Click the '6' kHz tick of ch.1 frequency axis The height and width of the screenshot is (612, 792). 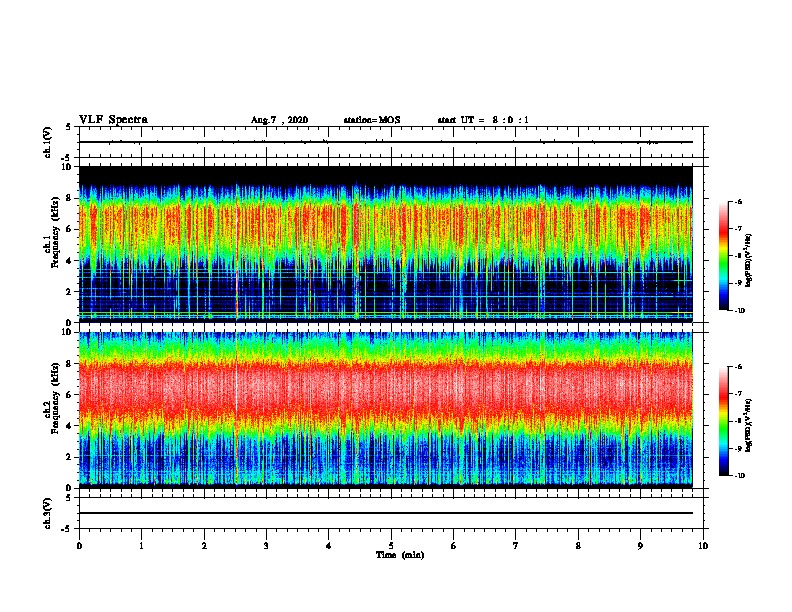pyautogui.click(x=70, y=229)
